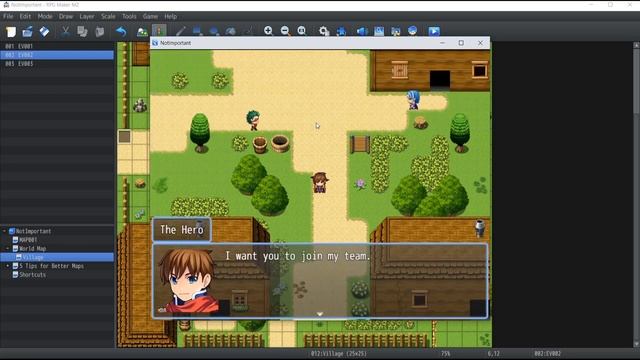Viewport: 640px width, 360px height.
Task: Click The Hero name box
Action: pyautogui.click(x=182, y=230)
